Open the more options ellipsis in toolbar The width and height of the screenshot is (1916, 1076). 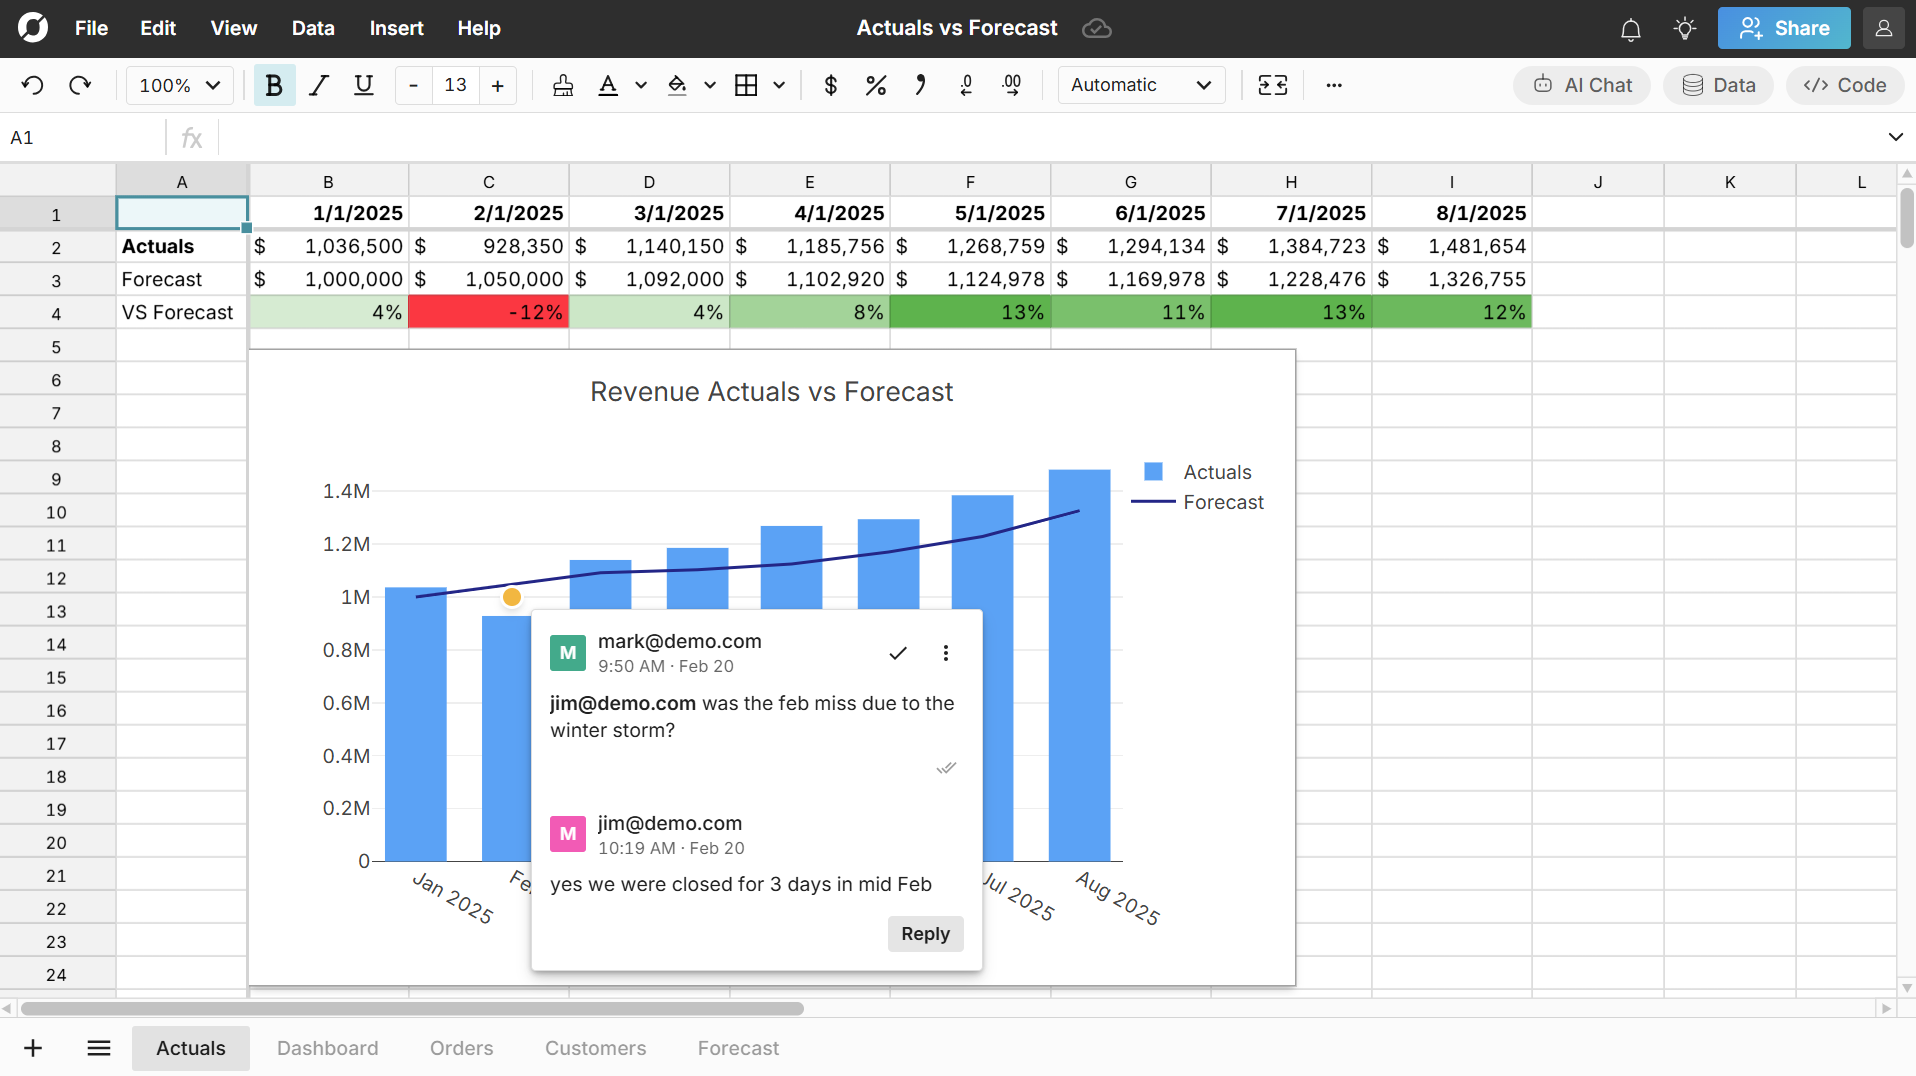point(1334,86)
